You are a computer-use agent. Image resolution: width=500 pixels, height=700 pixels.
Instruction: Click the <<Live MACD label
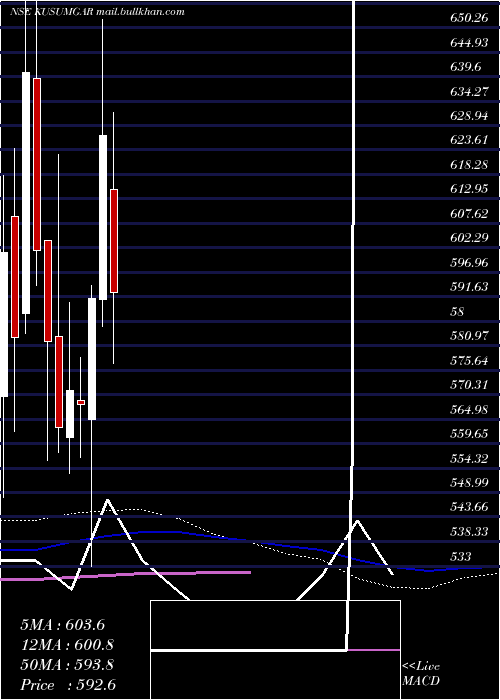pos(421,674)
